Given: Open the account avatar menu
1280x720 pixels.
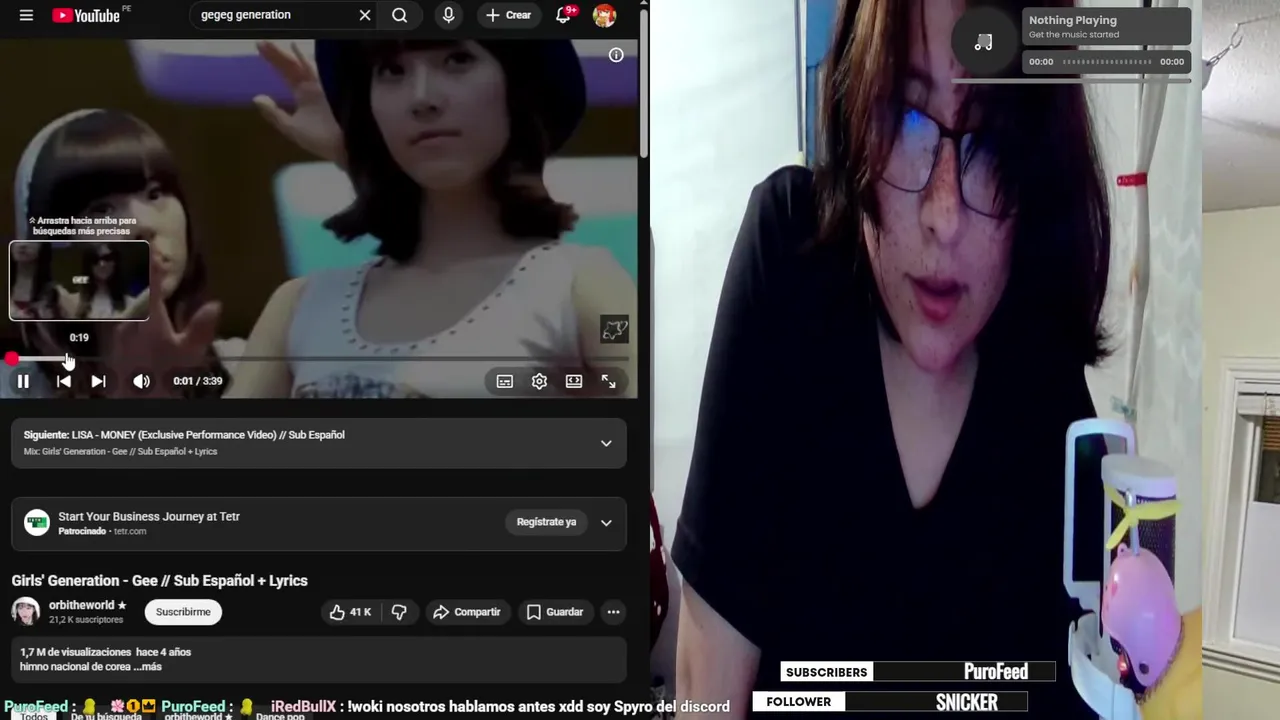Looking at the screenshot, I should point(604,15).
